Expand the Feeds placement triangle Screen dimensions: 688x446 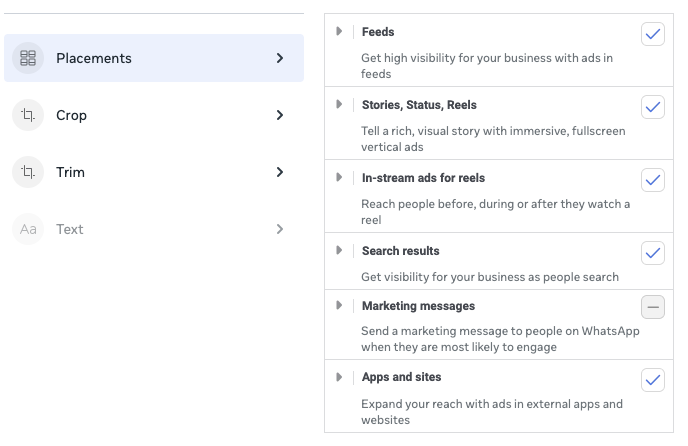340,32
